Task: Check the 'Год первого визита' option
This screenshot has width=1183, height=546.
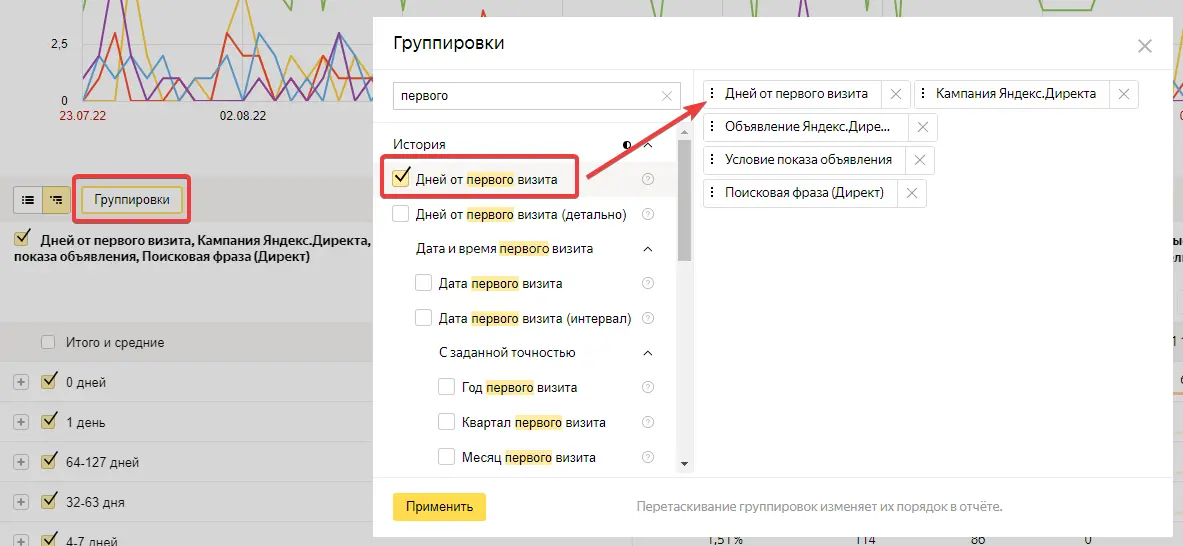Action: tap(447, 387)
